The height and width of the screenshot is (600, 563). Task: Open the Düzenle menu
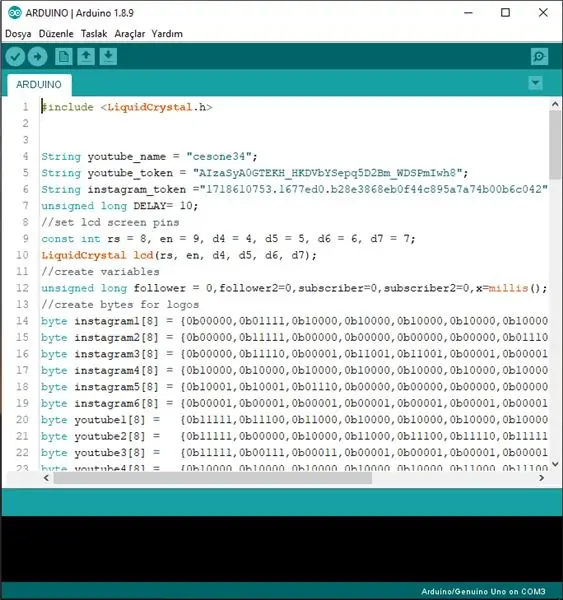(56, 34)
